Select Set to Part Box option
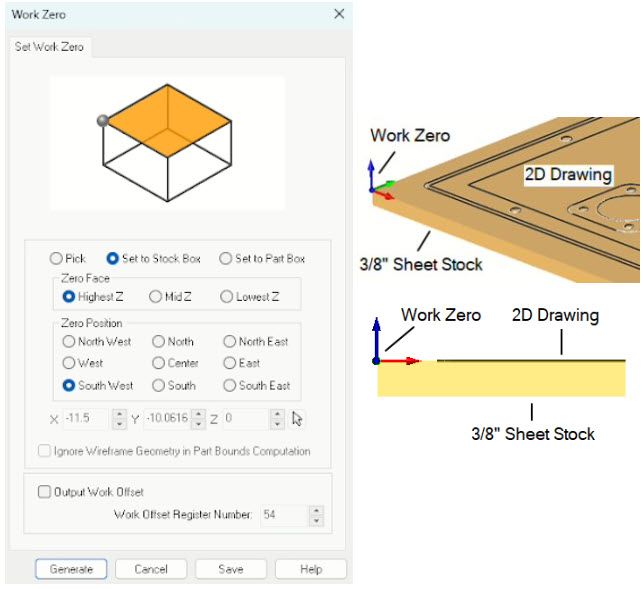644x589 pixels. click(226, 258)
